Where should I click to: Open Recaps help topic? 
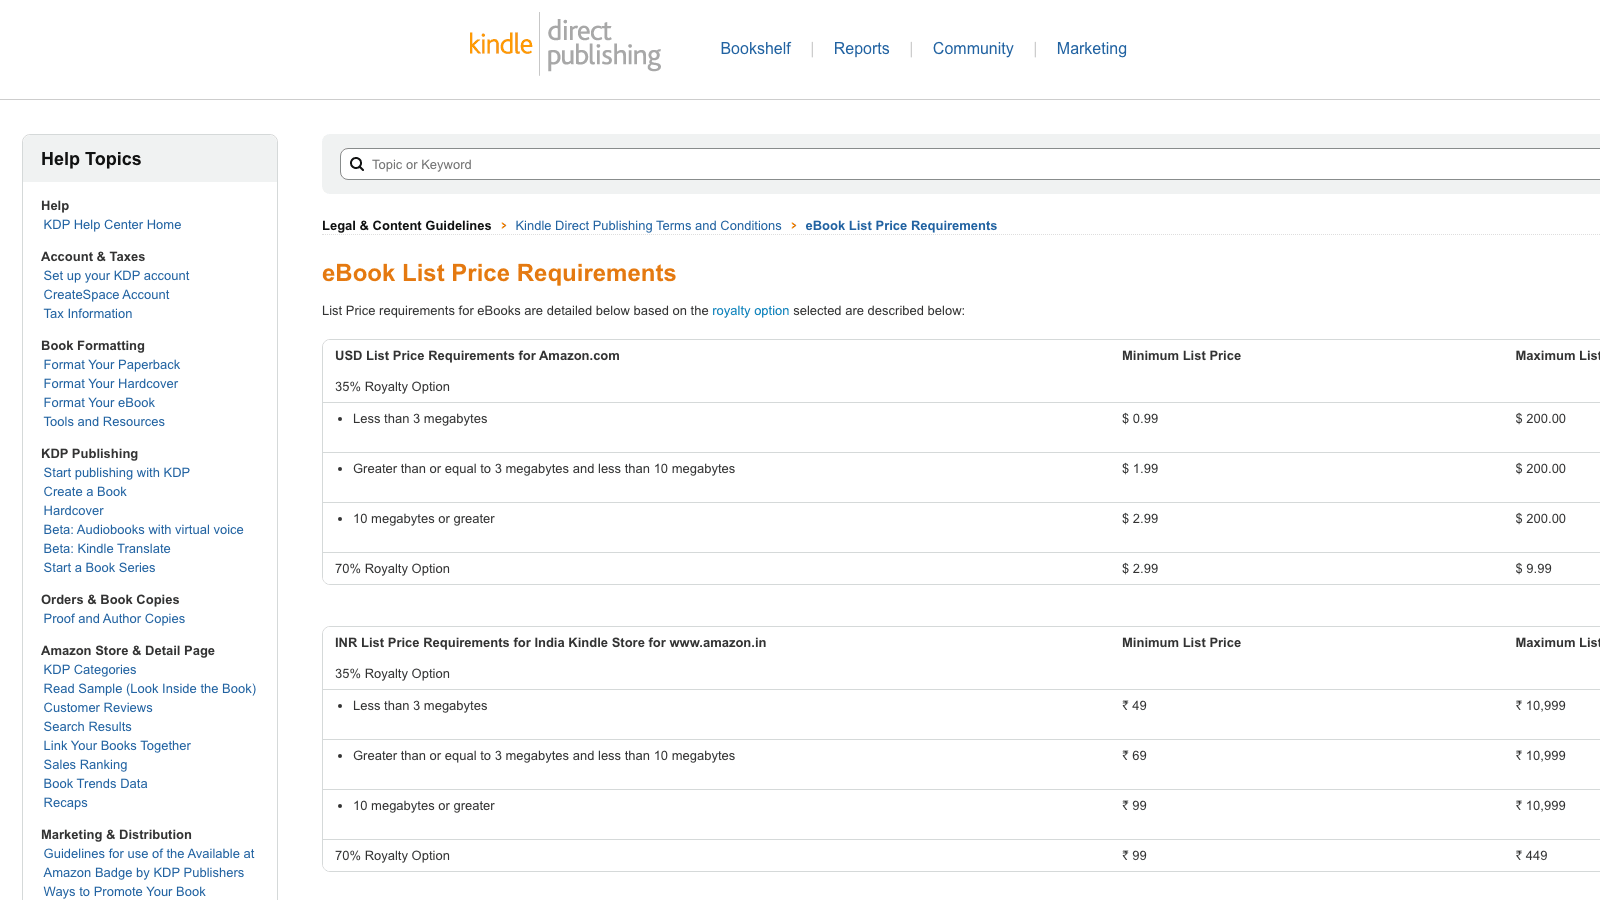[65, 803]
